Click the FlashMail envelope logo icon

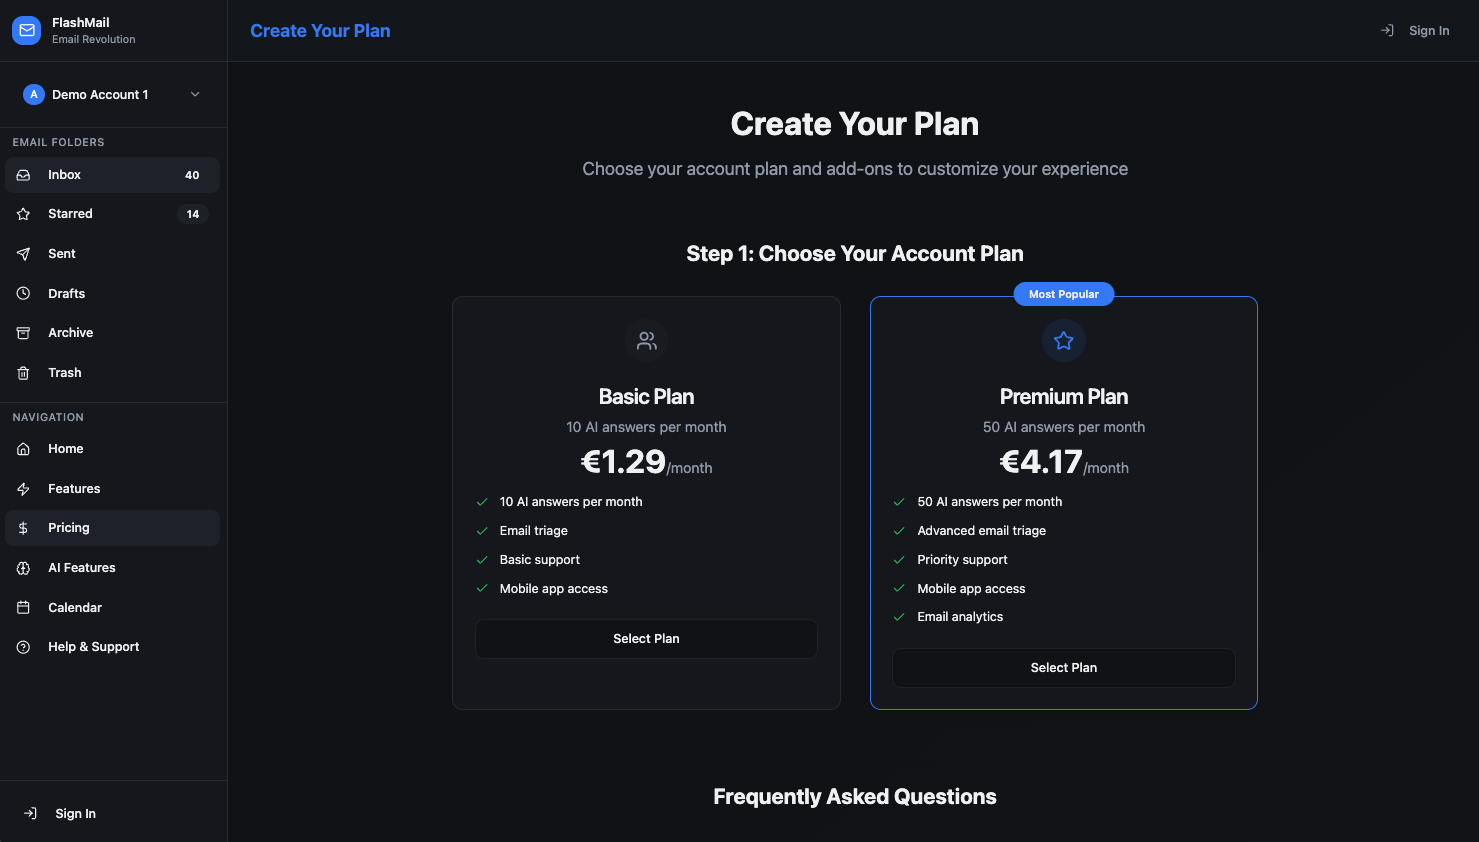27,30
